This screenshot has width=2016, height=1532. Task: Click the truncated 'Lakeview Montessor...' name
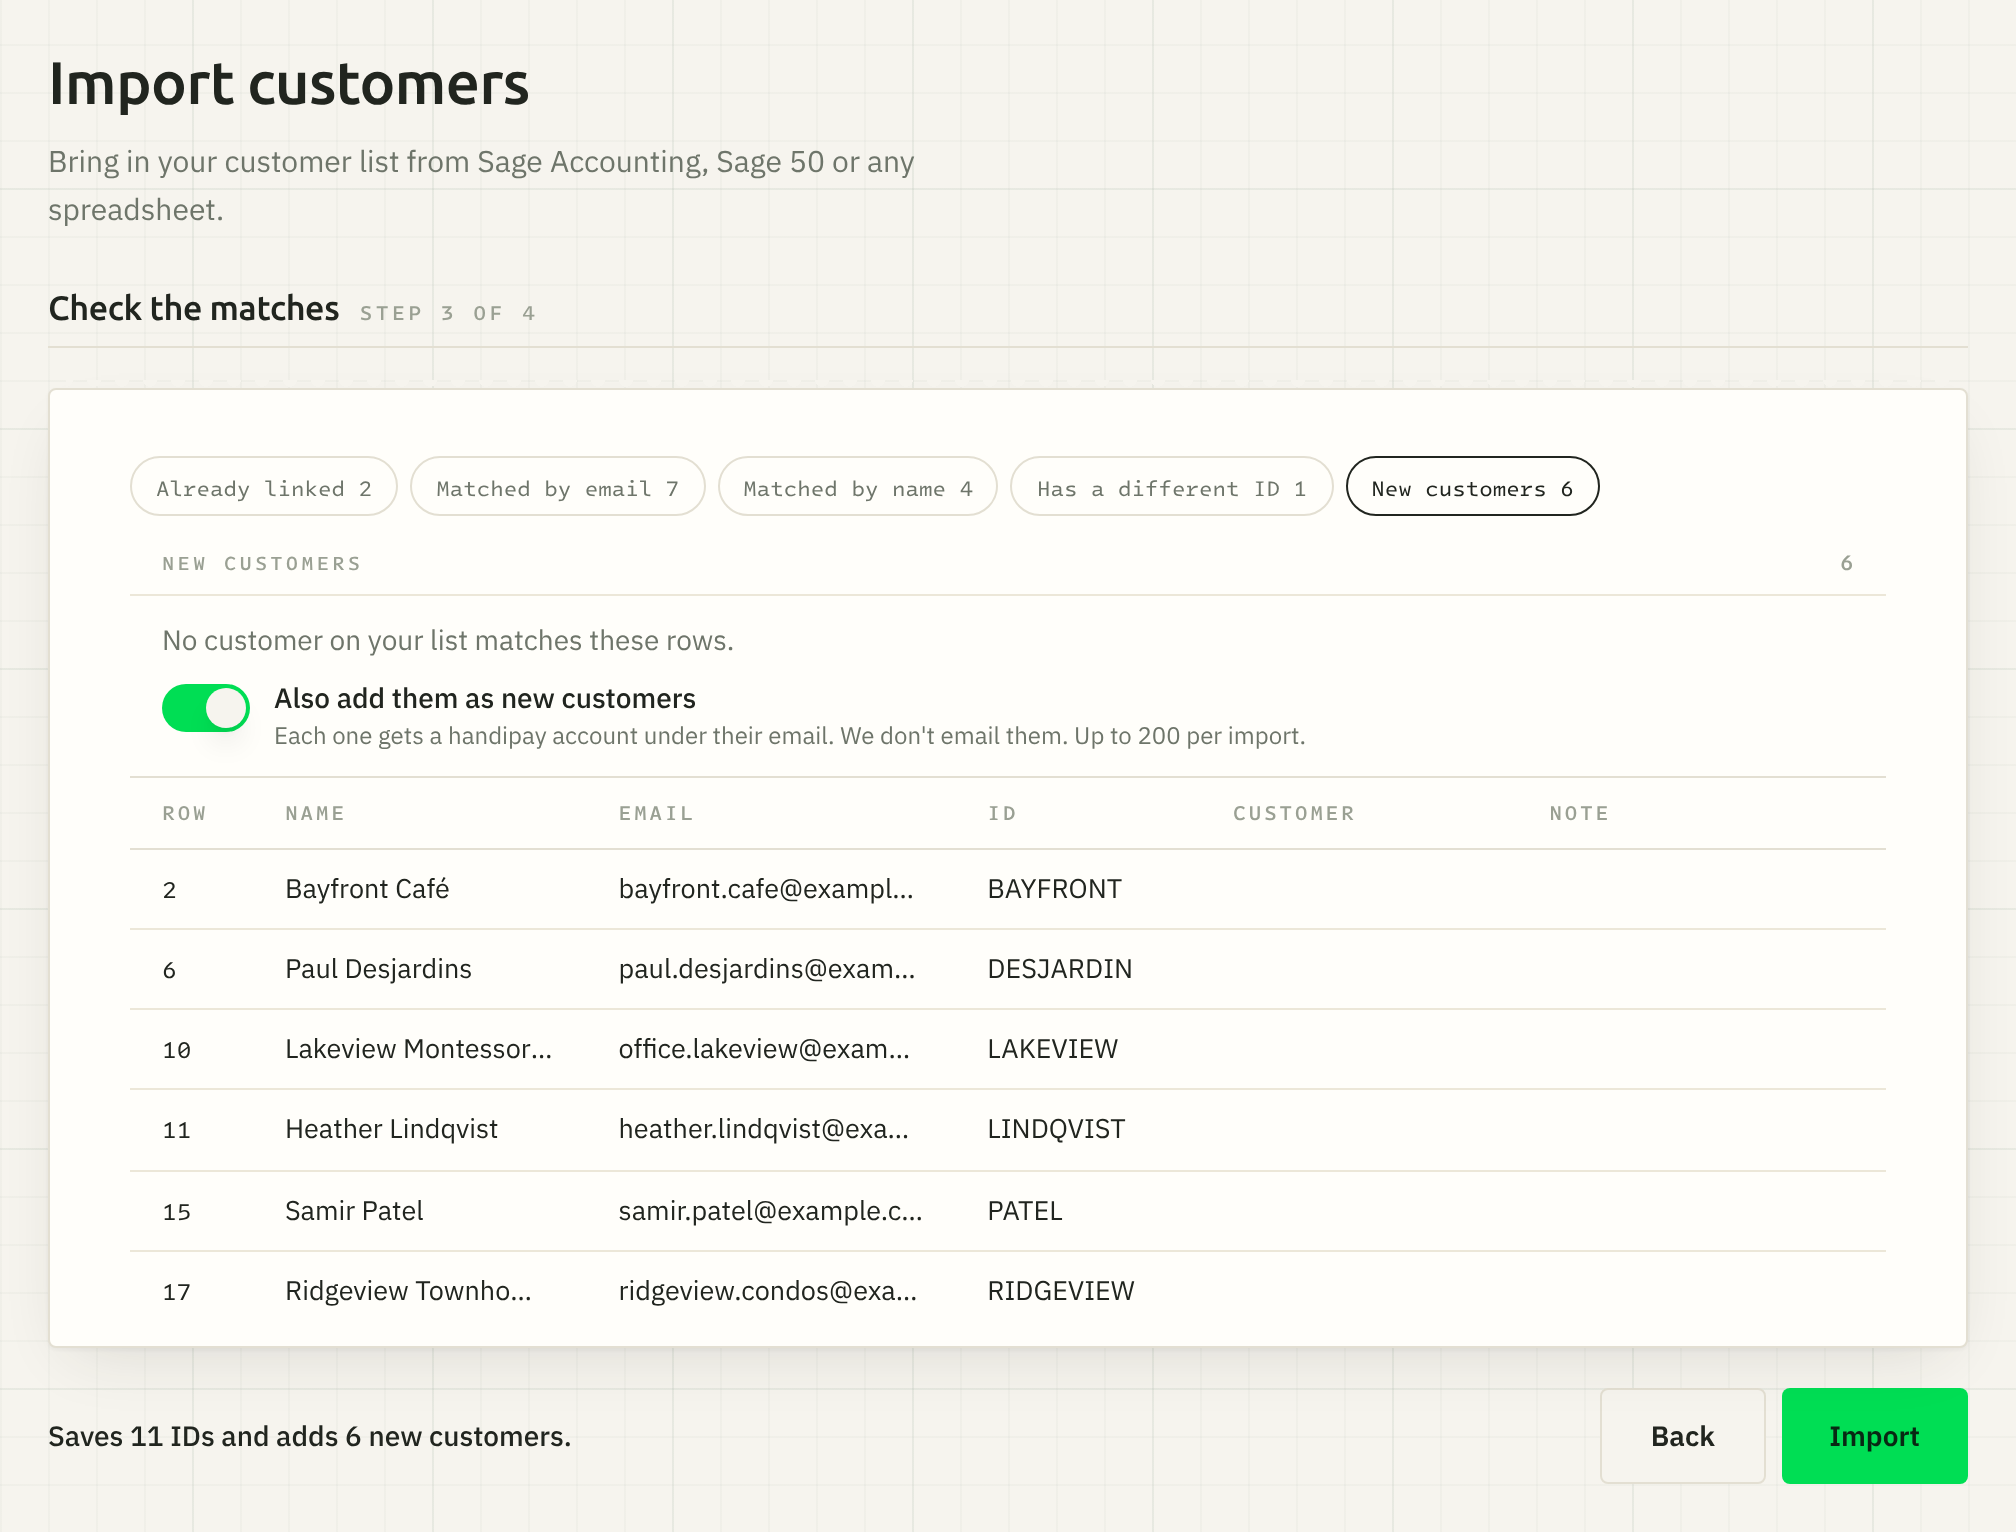(418, 1049)
